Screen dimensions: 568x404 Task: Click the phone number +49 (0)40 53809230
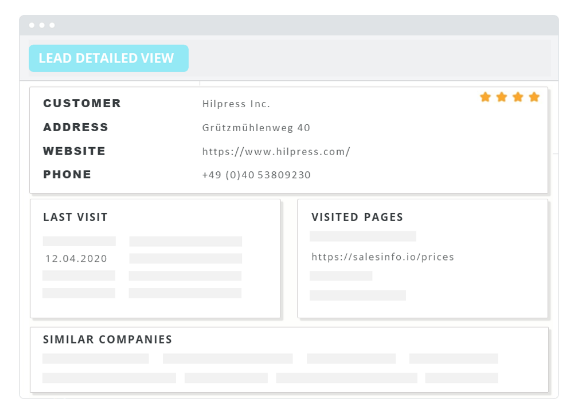[x=256, y=175]
